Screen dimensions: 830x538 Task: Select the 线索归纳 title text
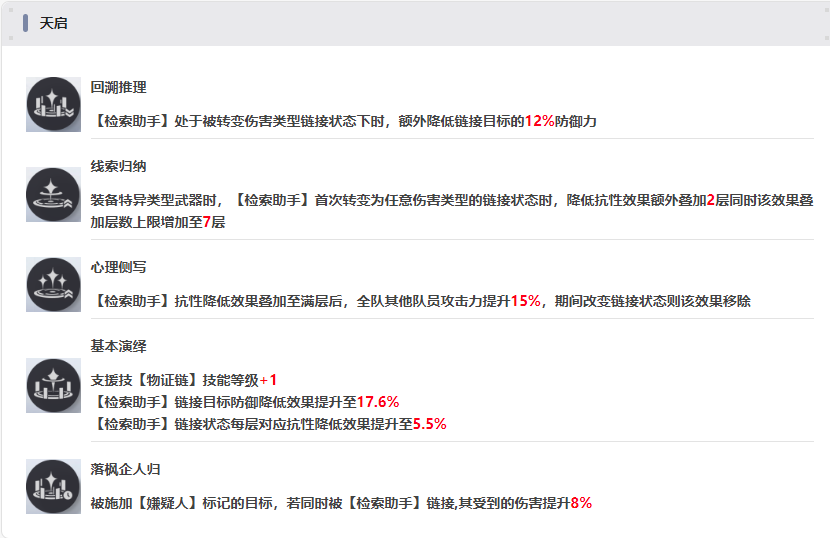[119, 166]
